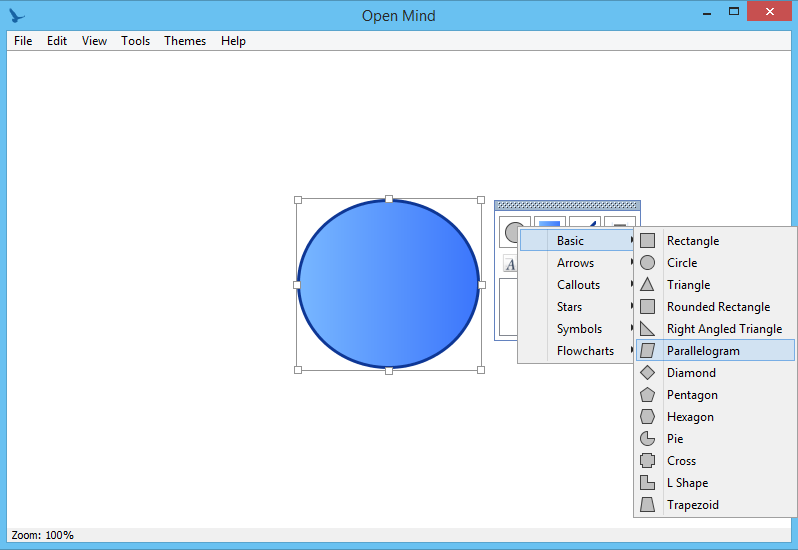
Task: Click the font 'A' button
Action: [510, 264]
